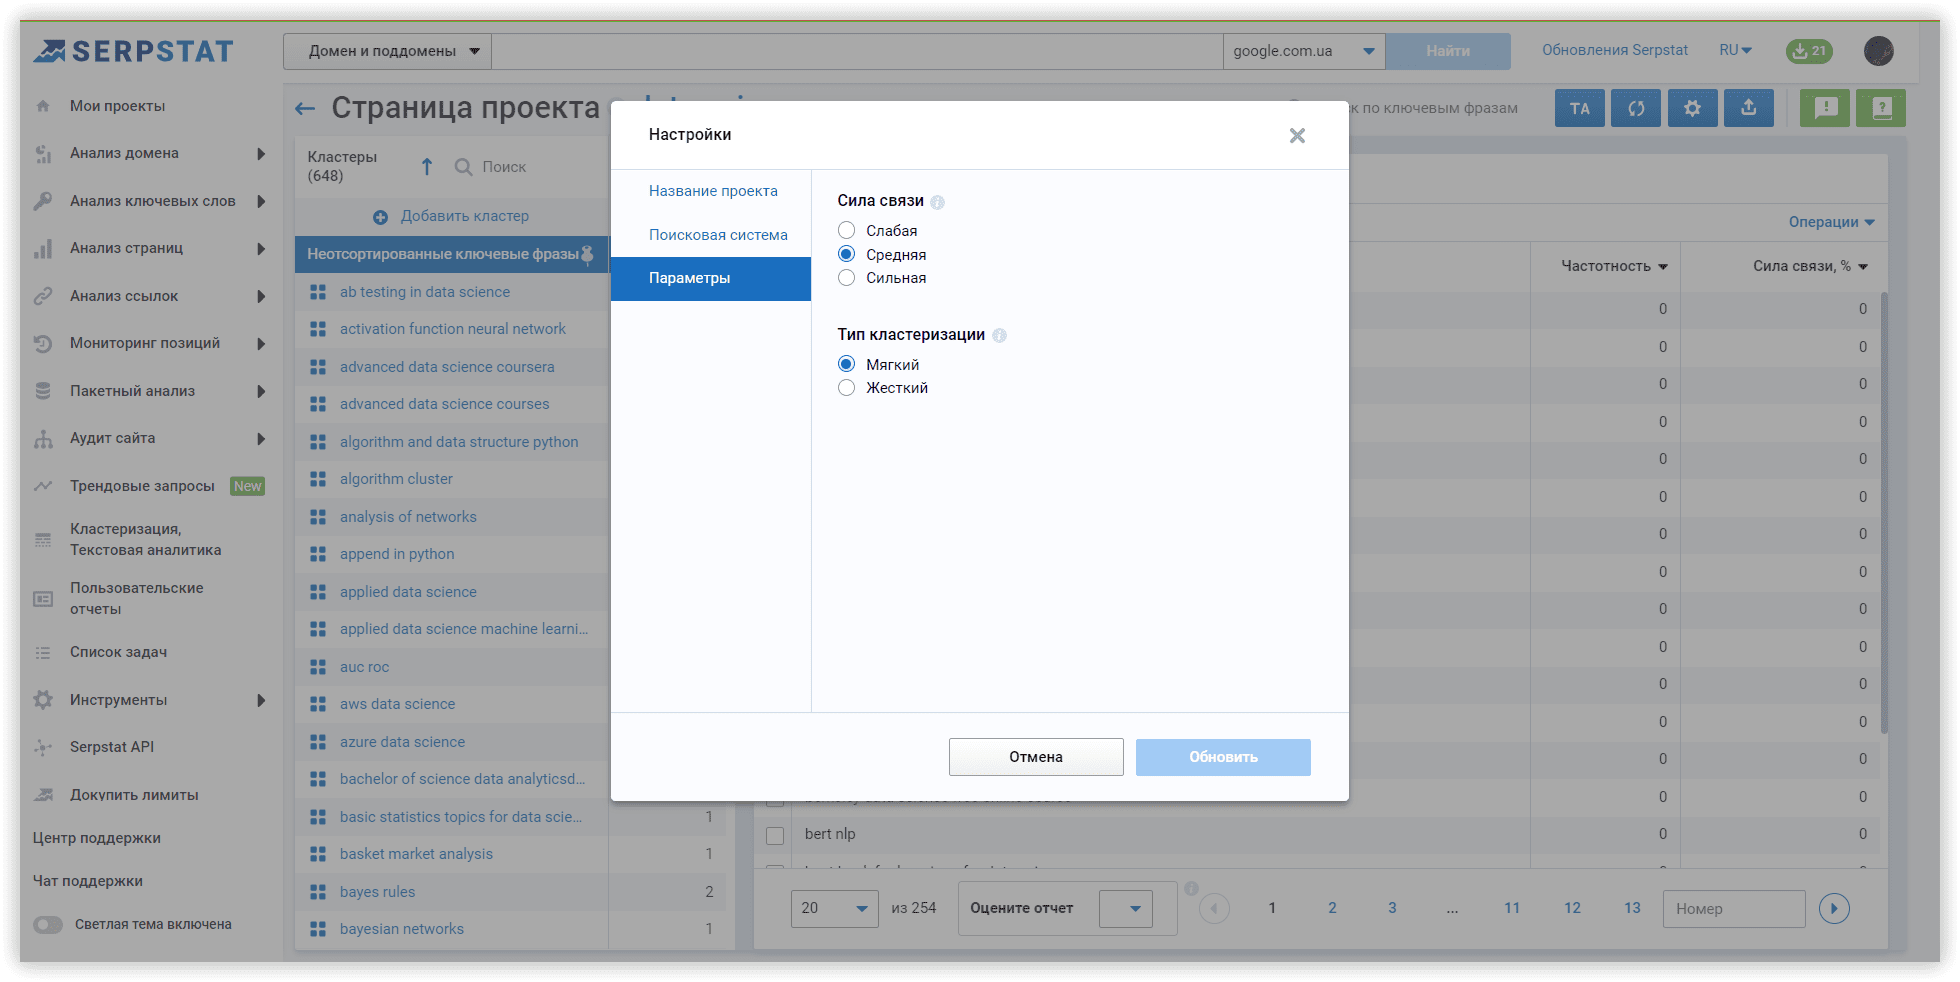Open the google.com.ua search engine dropdown

click(1303, 51)
